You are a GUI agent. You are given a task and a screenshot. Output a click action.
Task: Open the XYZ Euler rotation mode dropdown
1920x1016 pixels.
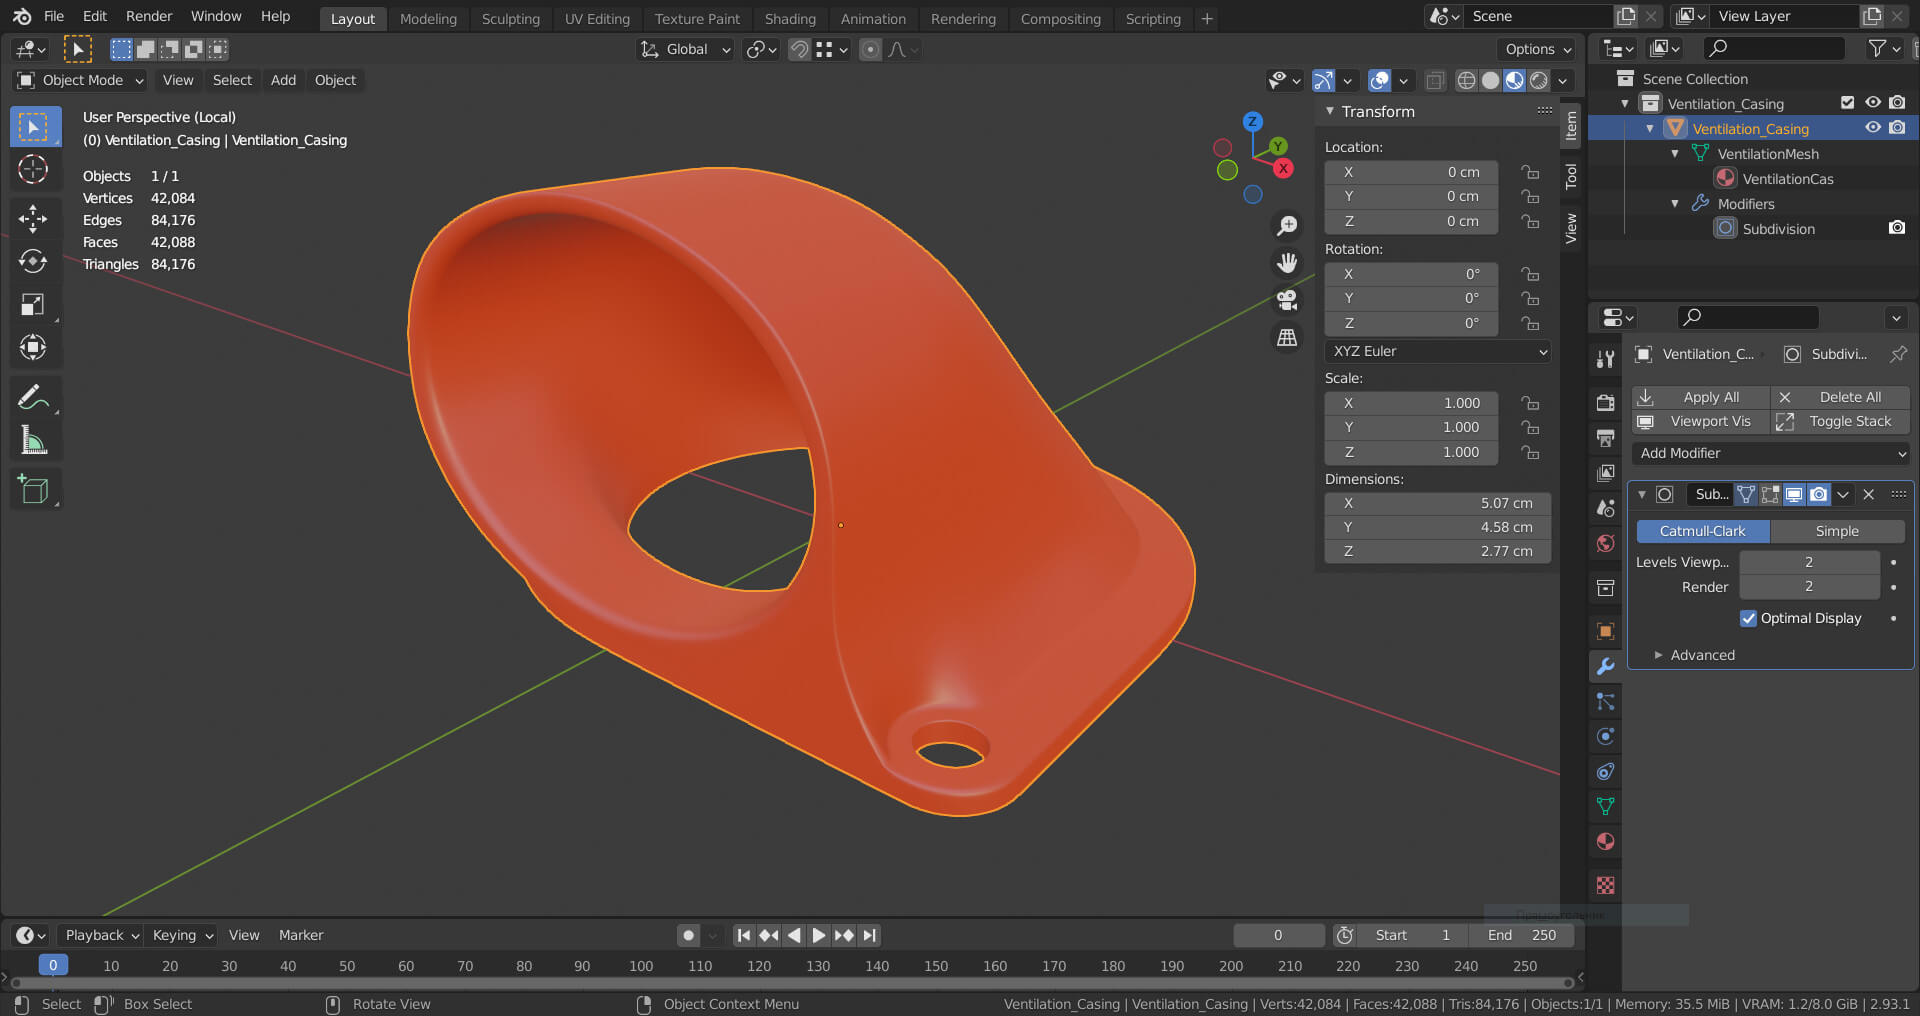pyautogui.click(x=1438, y=351)
